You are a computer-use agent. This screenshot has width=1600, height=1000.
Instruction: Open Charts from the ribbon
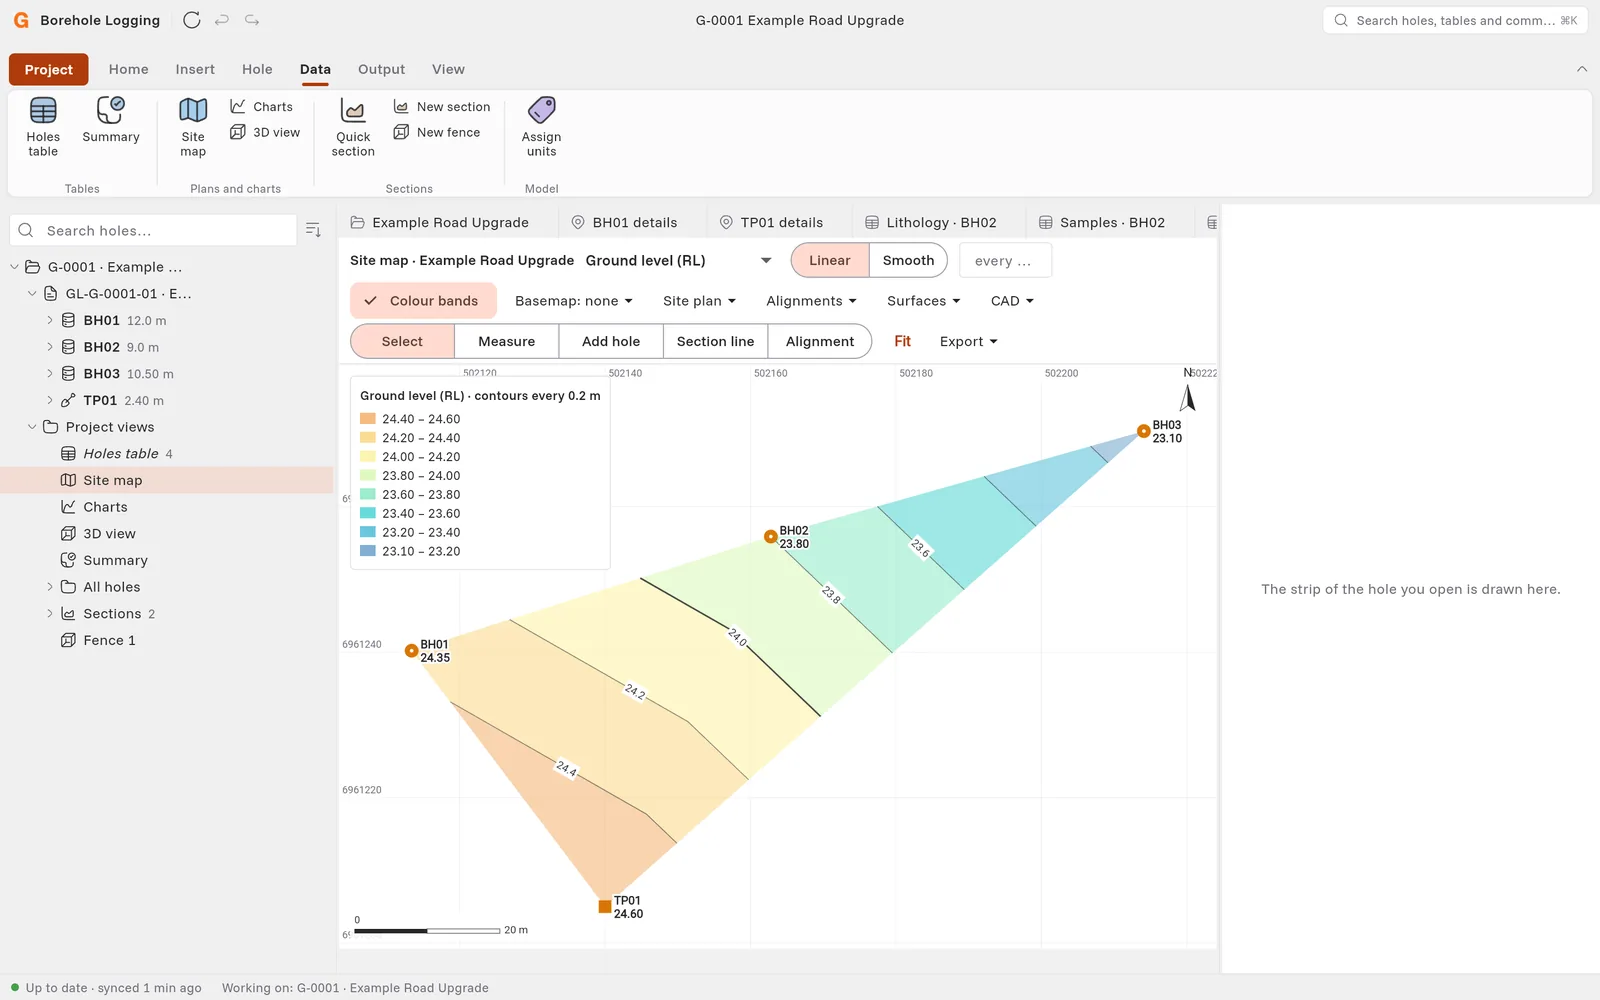coord(261,107)
